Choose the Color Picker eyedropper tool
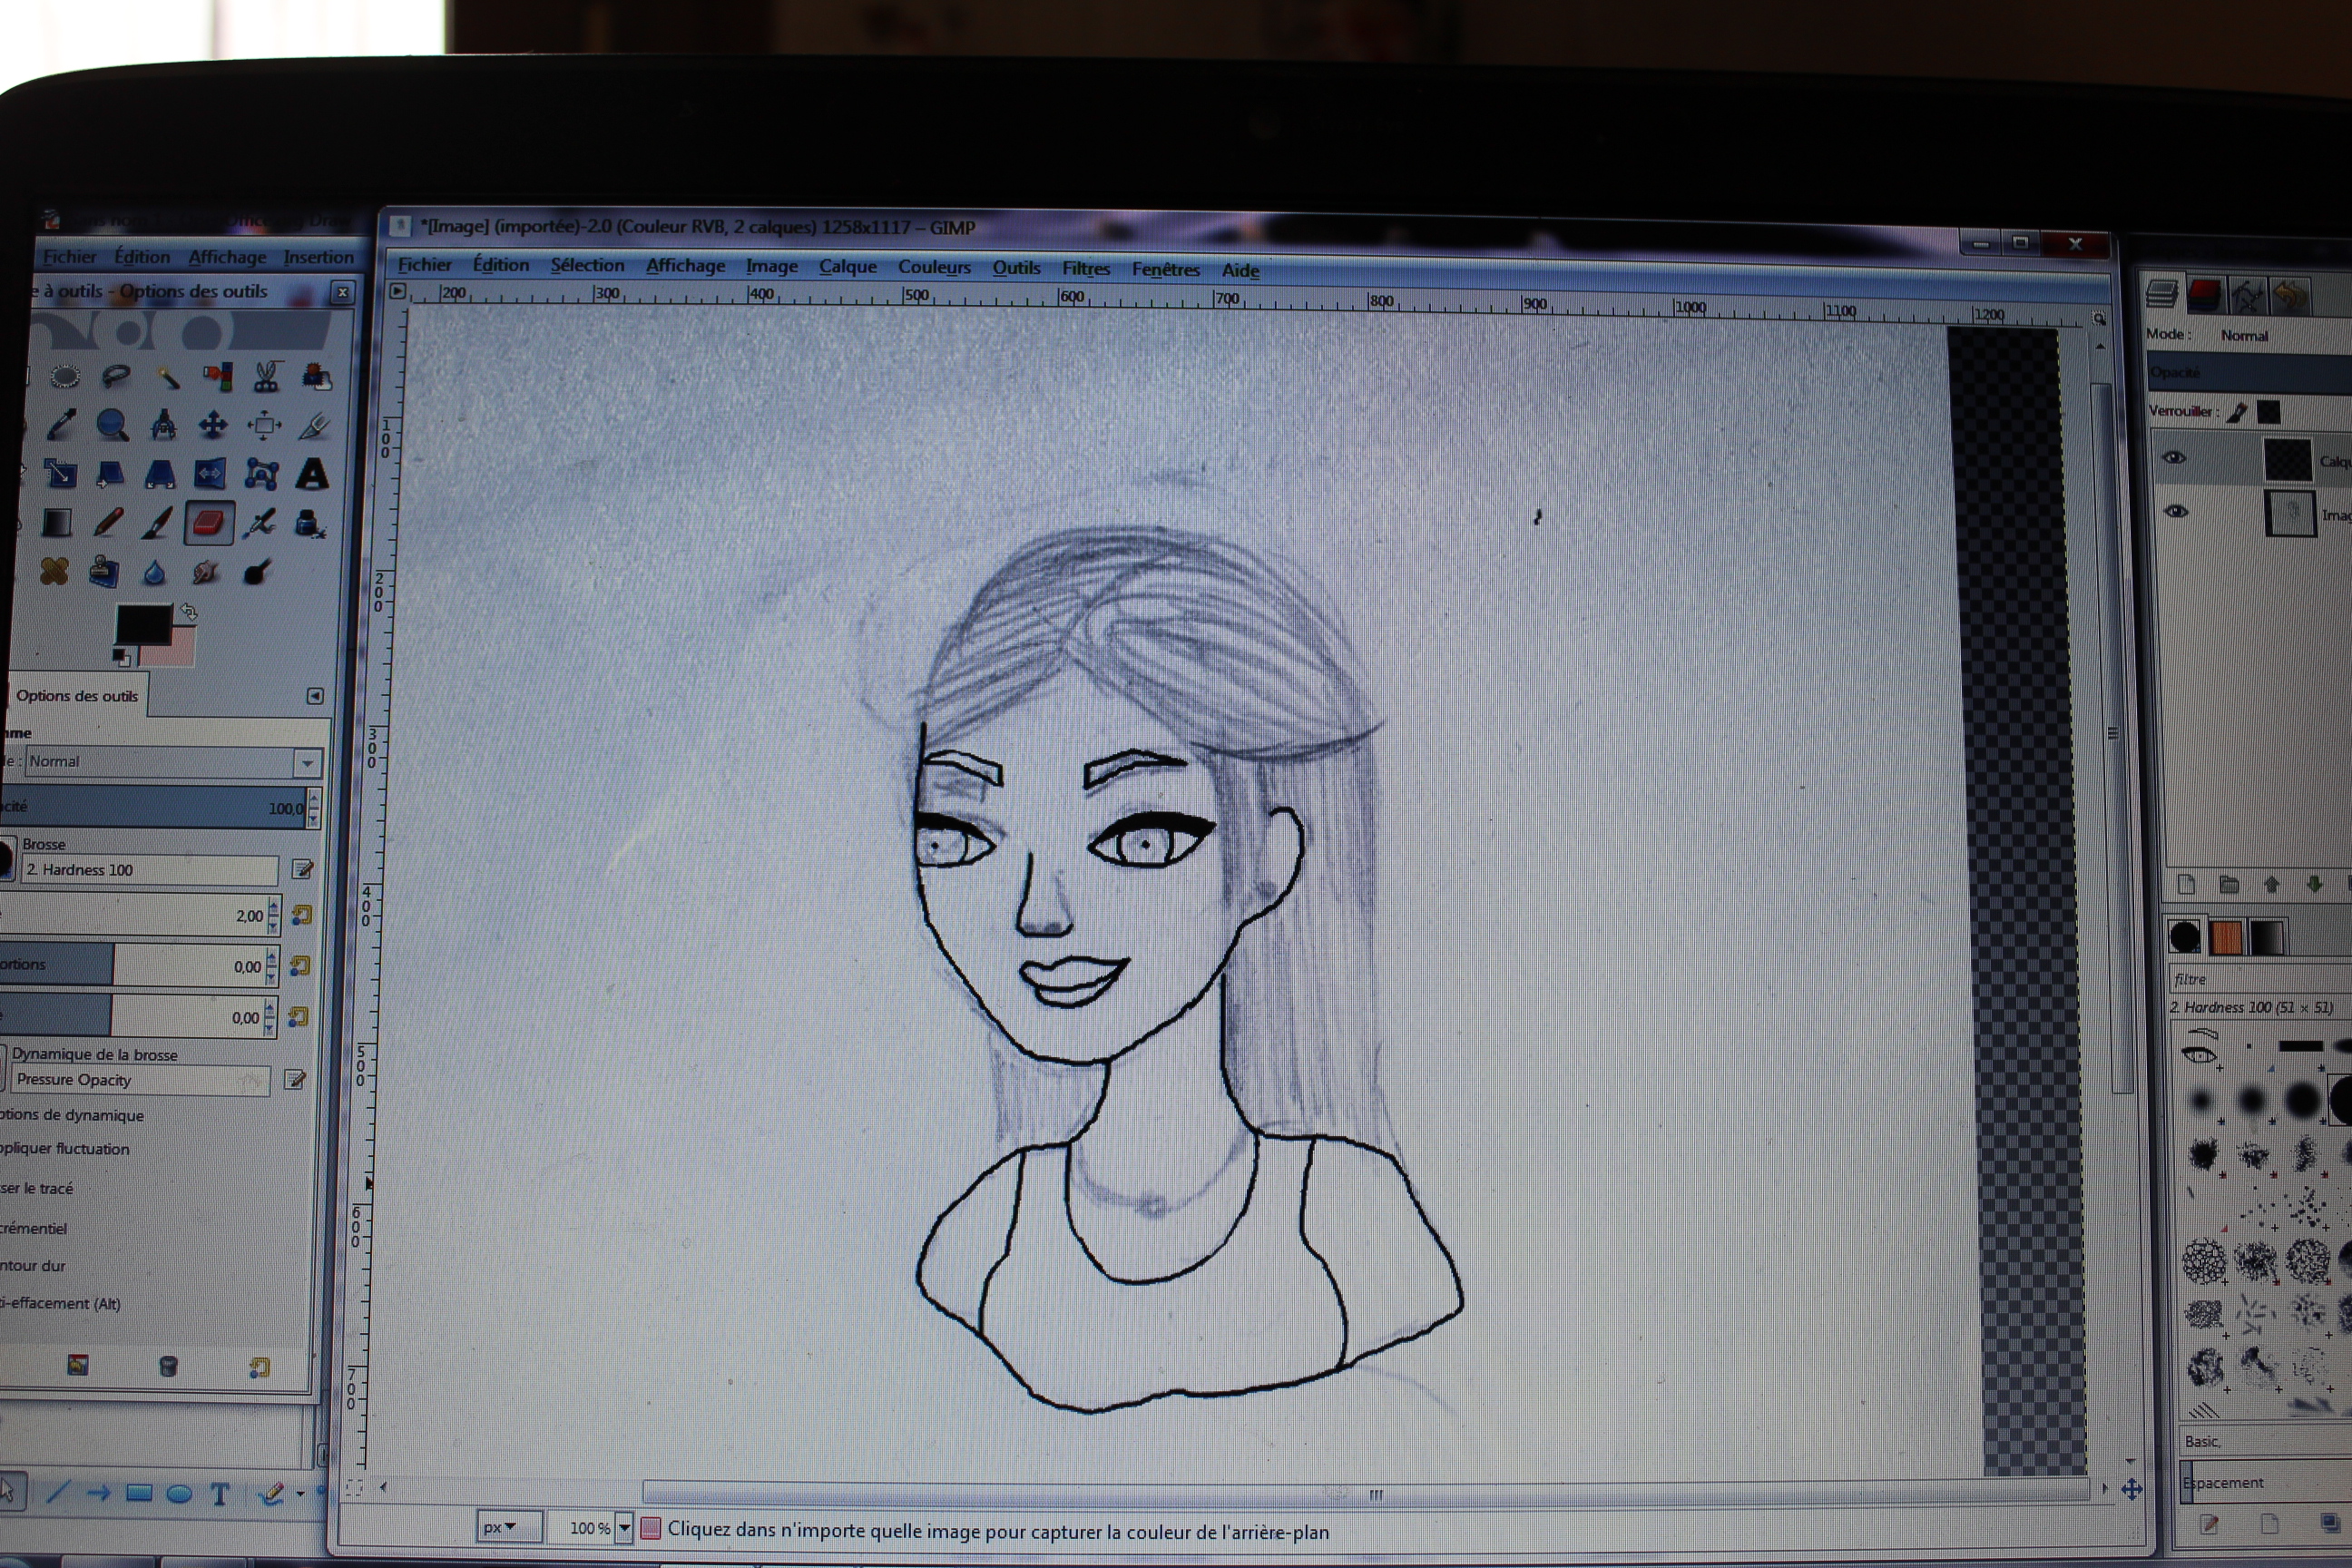This screenshot has height=1568, width=2352. 61,425
